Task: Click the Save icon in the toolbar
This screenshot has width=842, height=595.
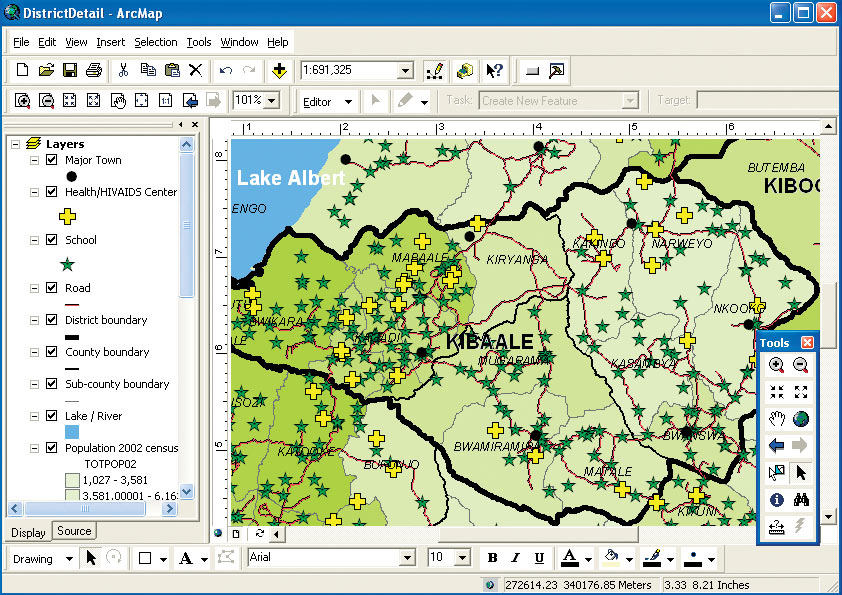Action: coord(70,70)
